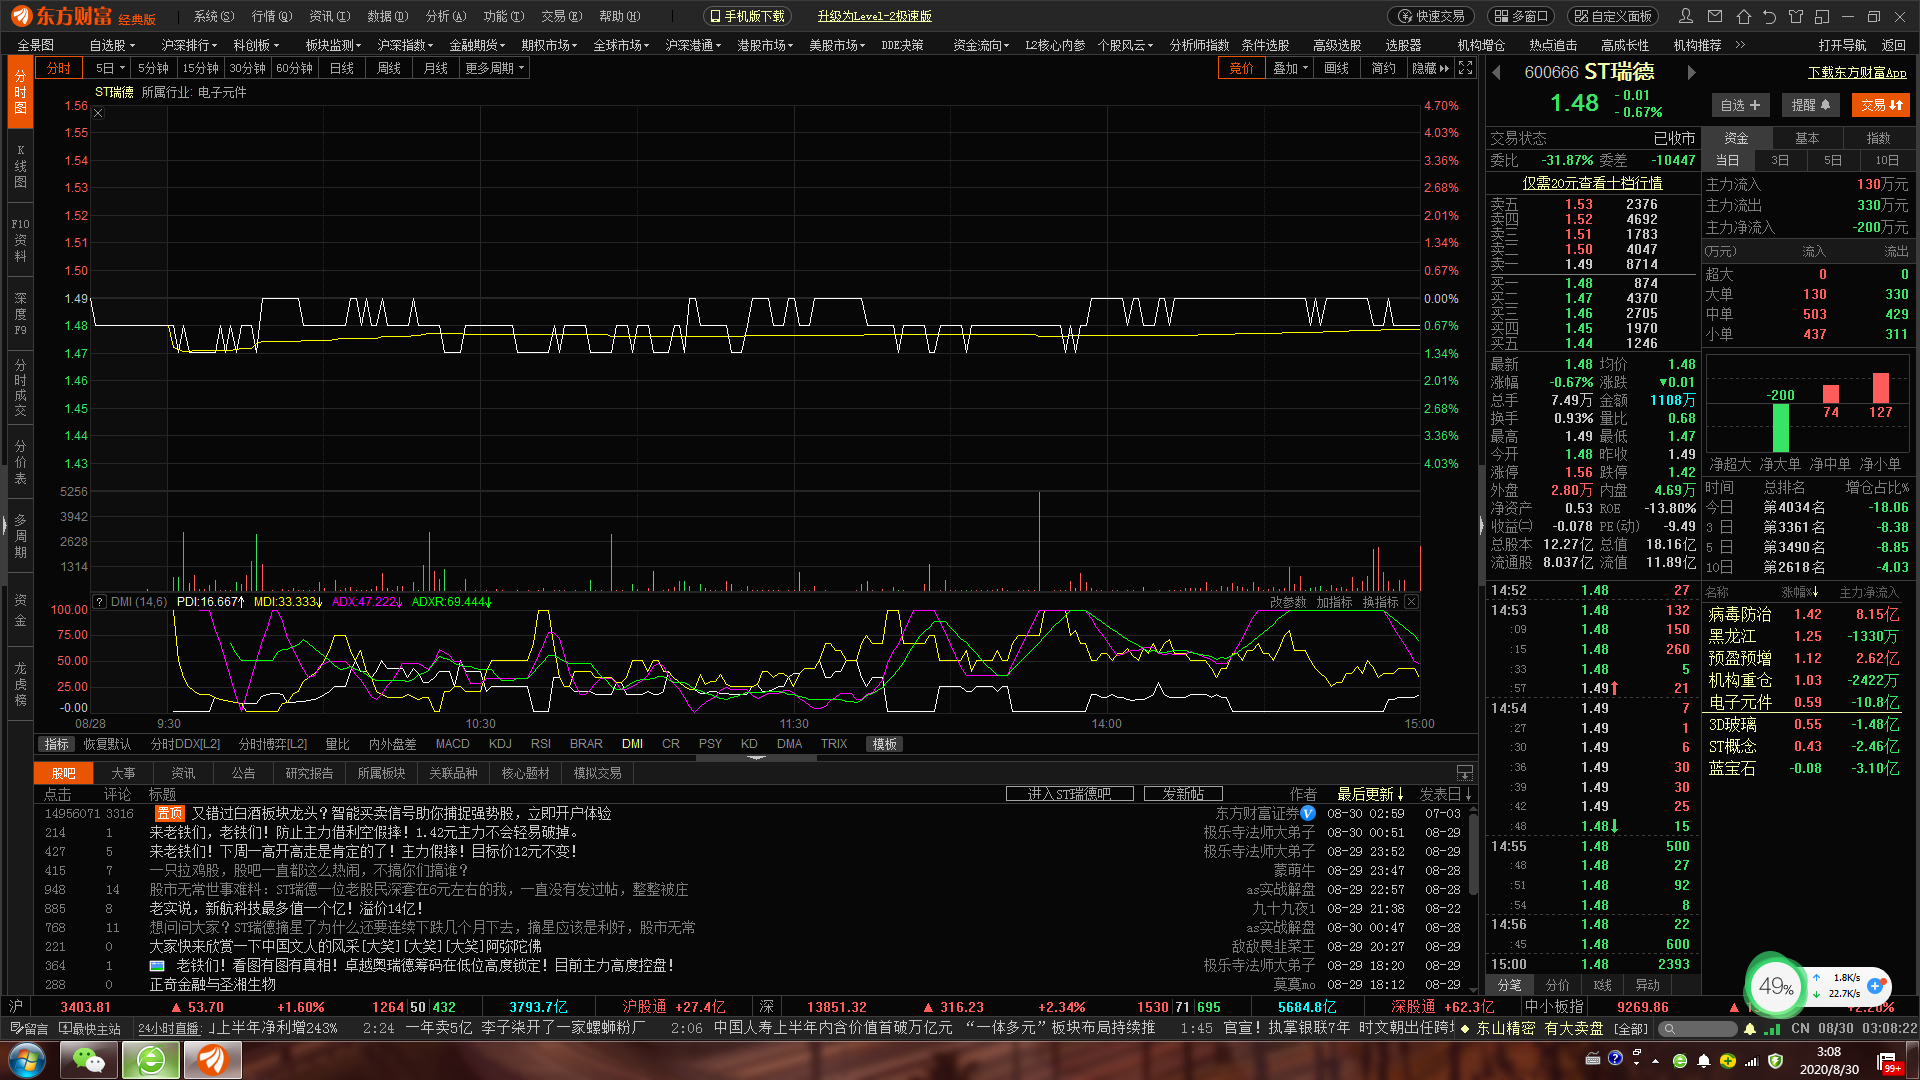Select the MACD indicator
Viewport: 1920px width, 1080px height.
[x=452, y=744]
